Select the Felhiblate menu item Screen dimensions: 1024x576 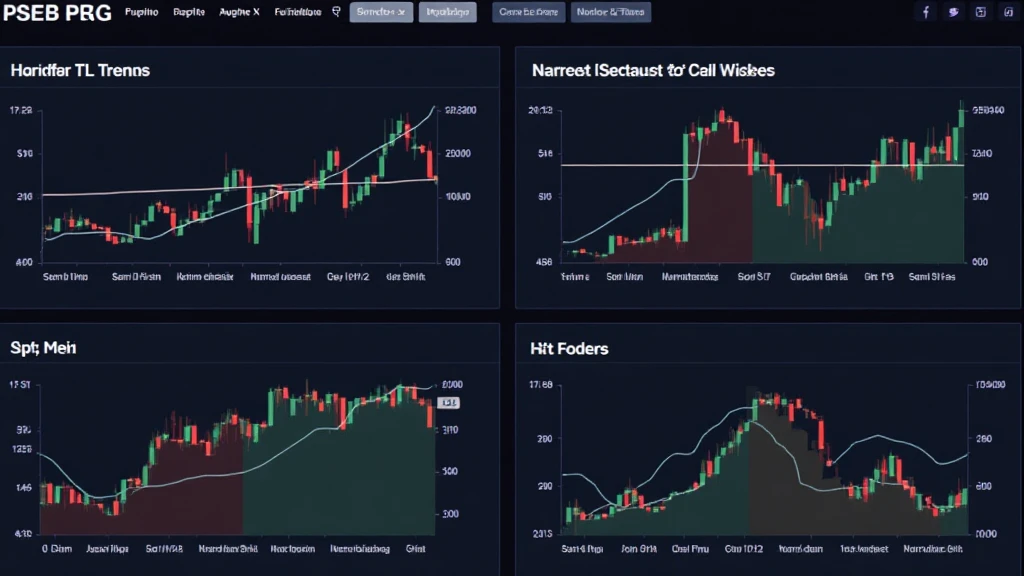pyautogui.click(x=298, y=12)
